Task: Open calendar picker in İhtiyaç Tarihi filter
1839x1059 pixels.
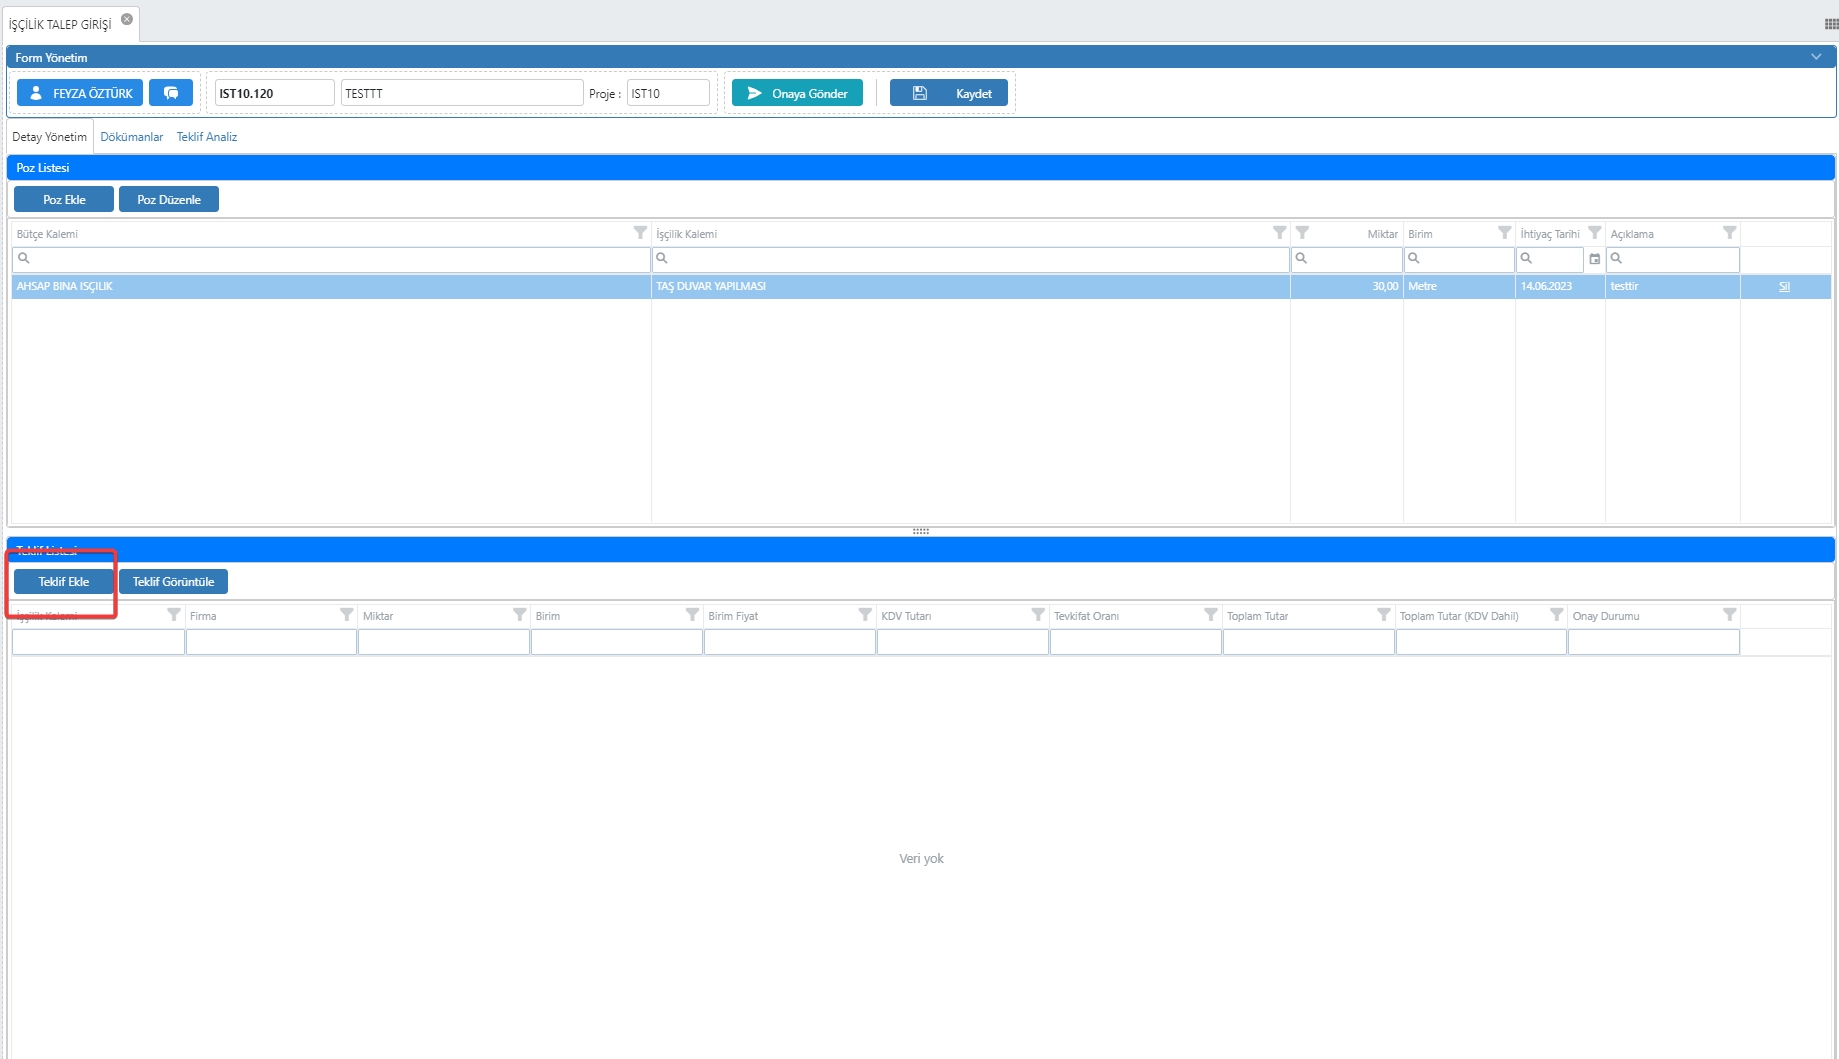Action: [x=1595, y=259]
